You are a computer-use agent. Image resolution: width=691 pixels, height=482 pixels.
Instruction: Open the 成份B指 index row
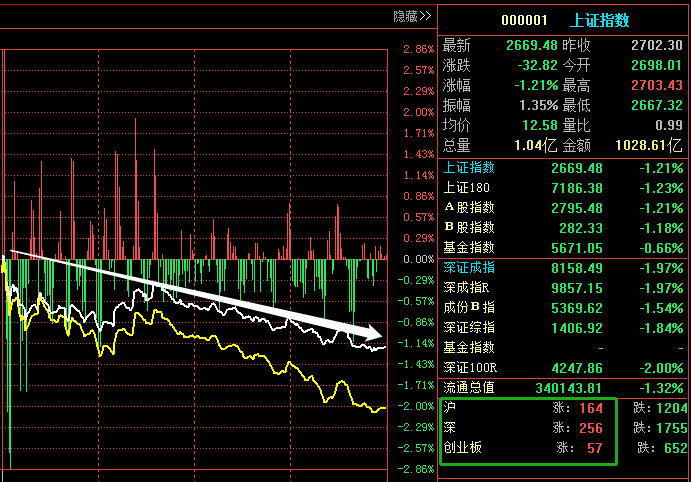[563, 308]
